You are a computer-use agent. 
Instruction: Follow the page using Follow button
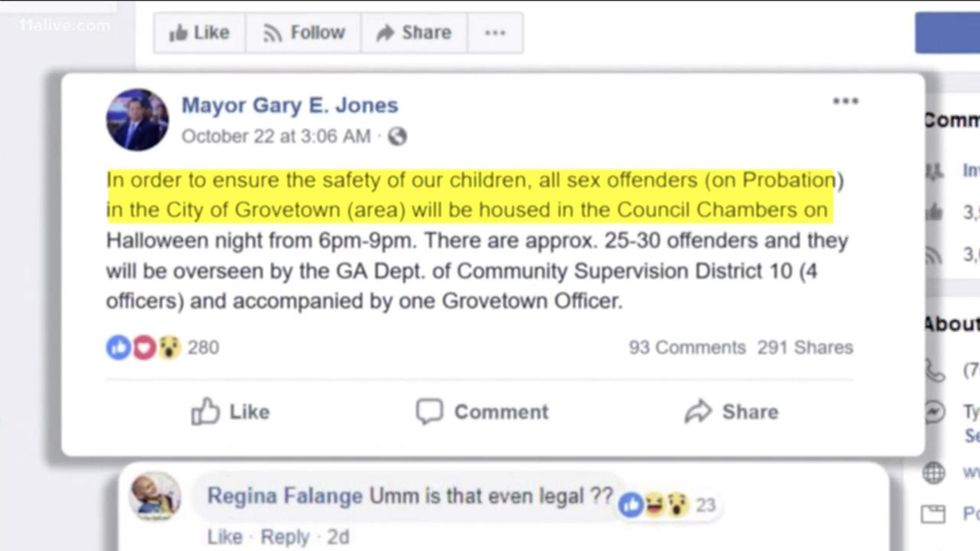click(303, 33)
